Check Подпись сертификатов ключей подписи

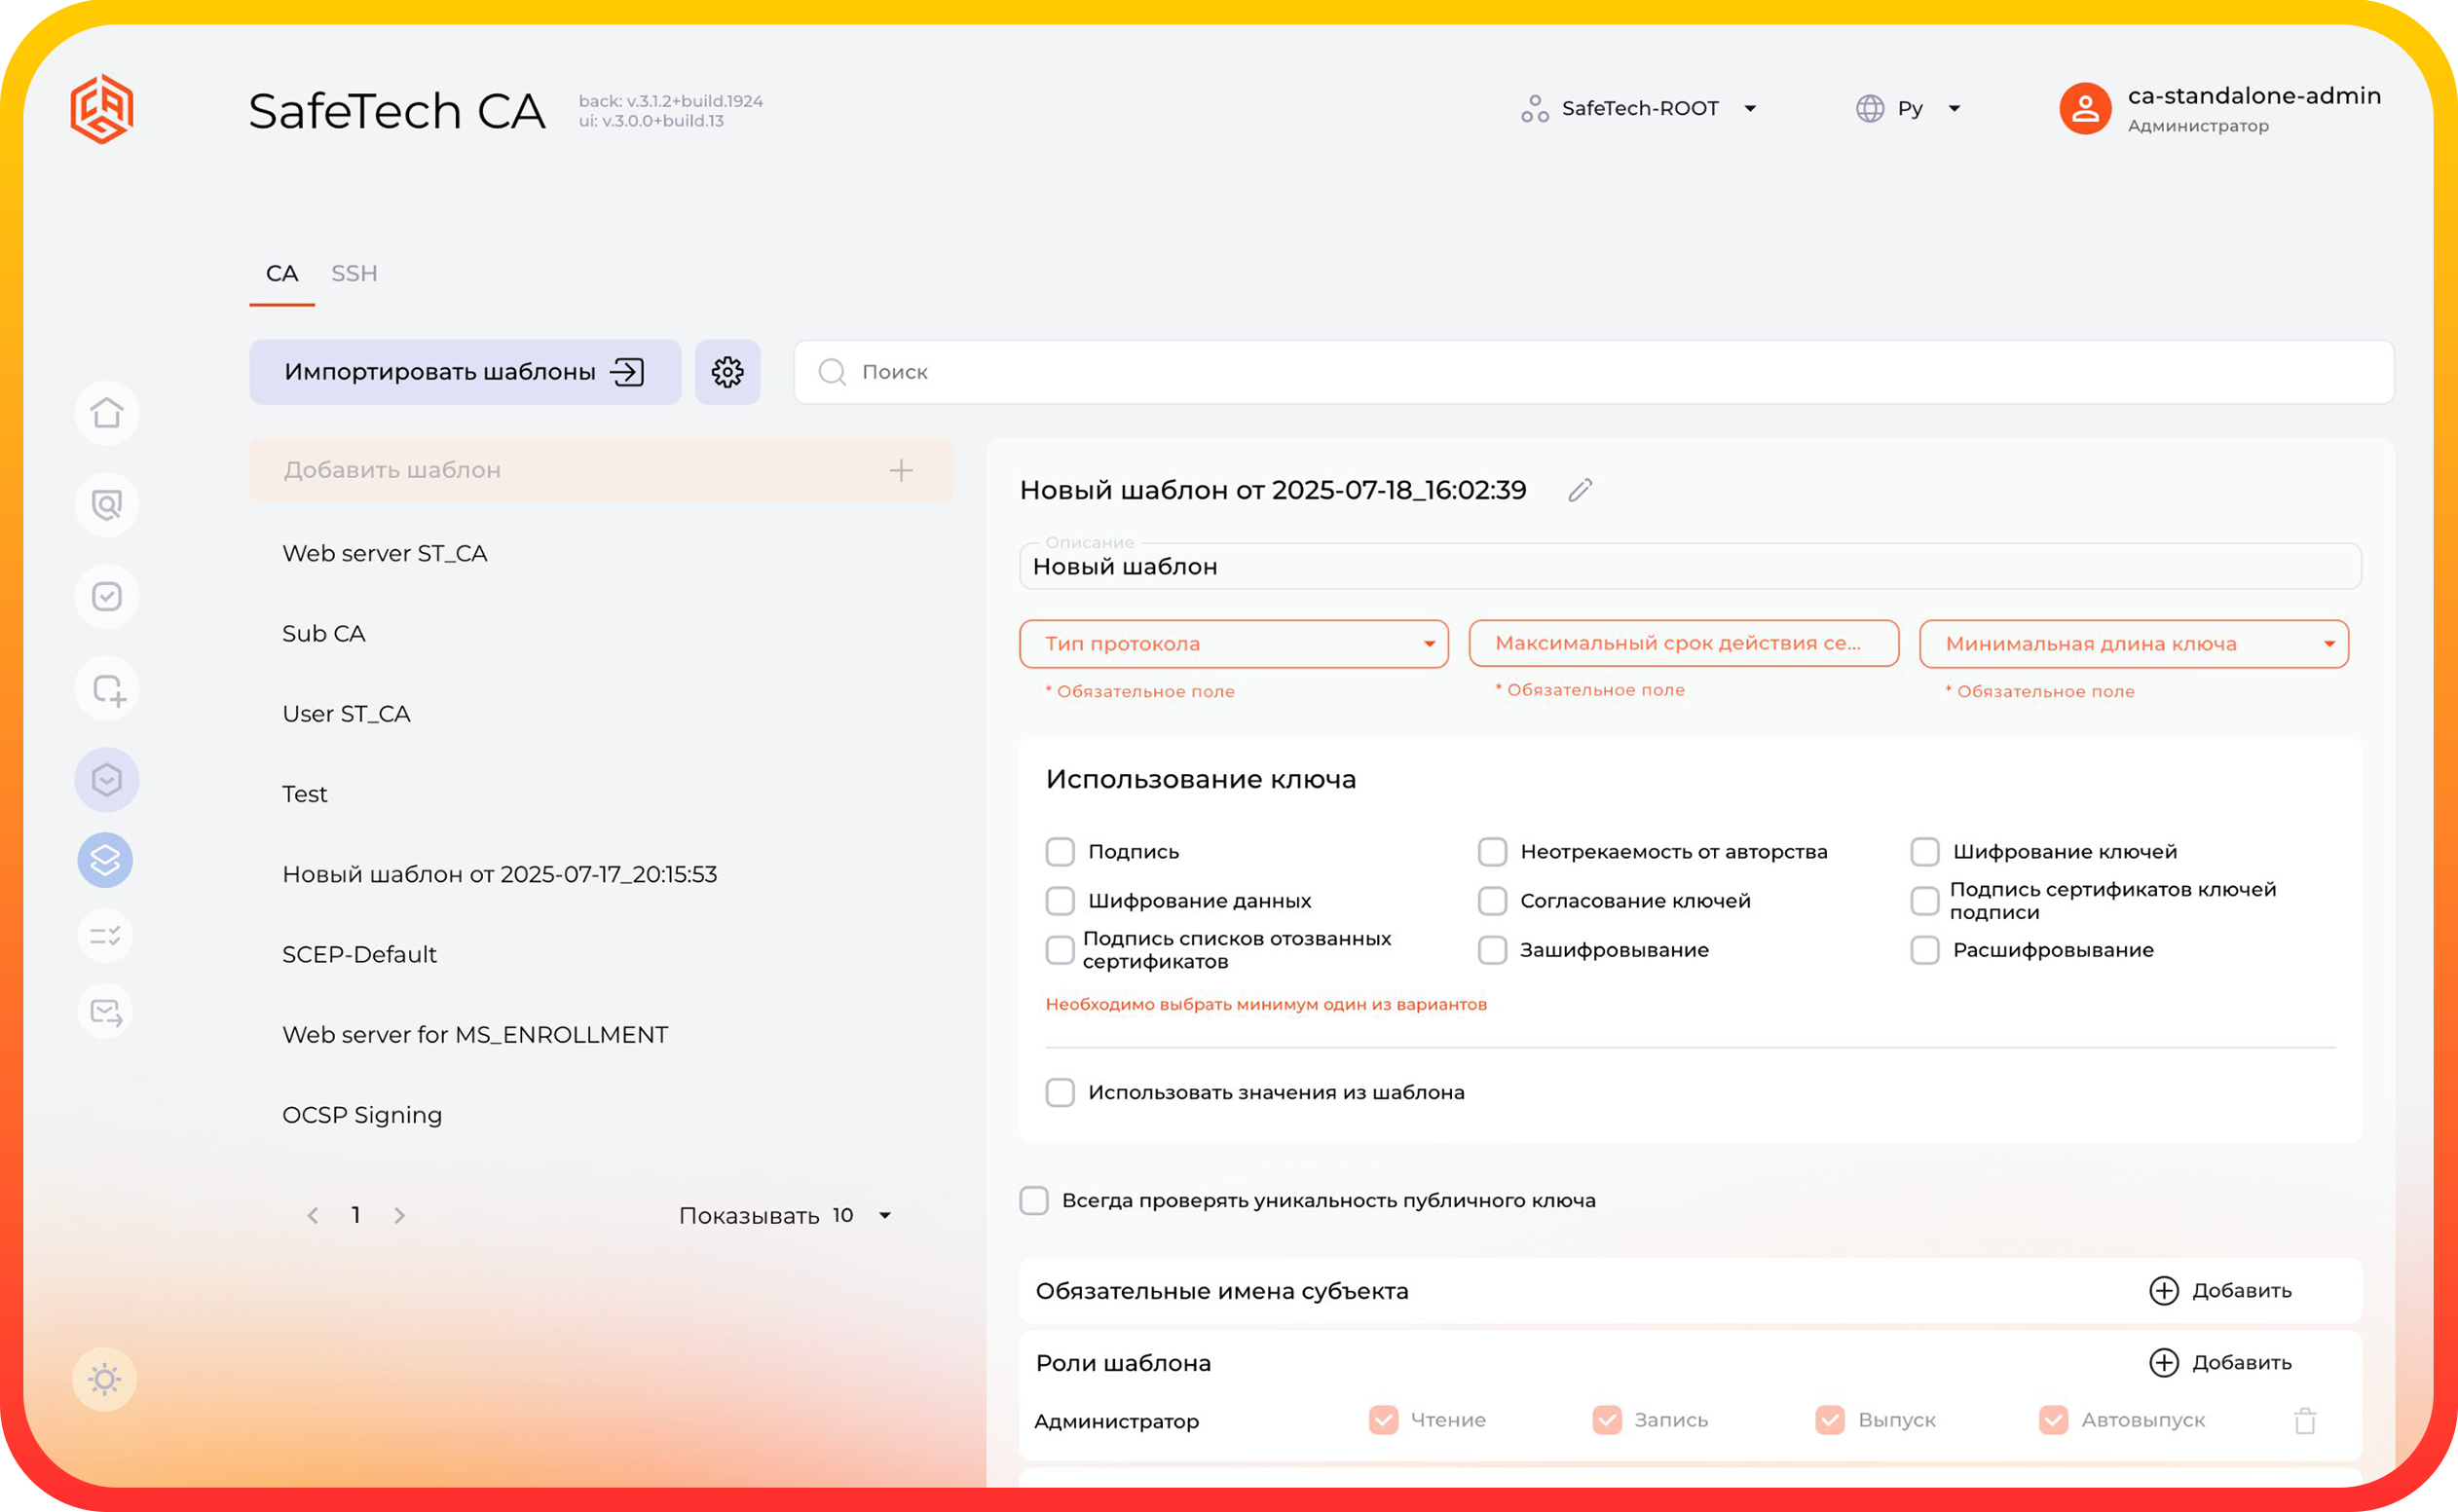[1925, 901]
